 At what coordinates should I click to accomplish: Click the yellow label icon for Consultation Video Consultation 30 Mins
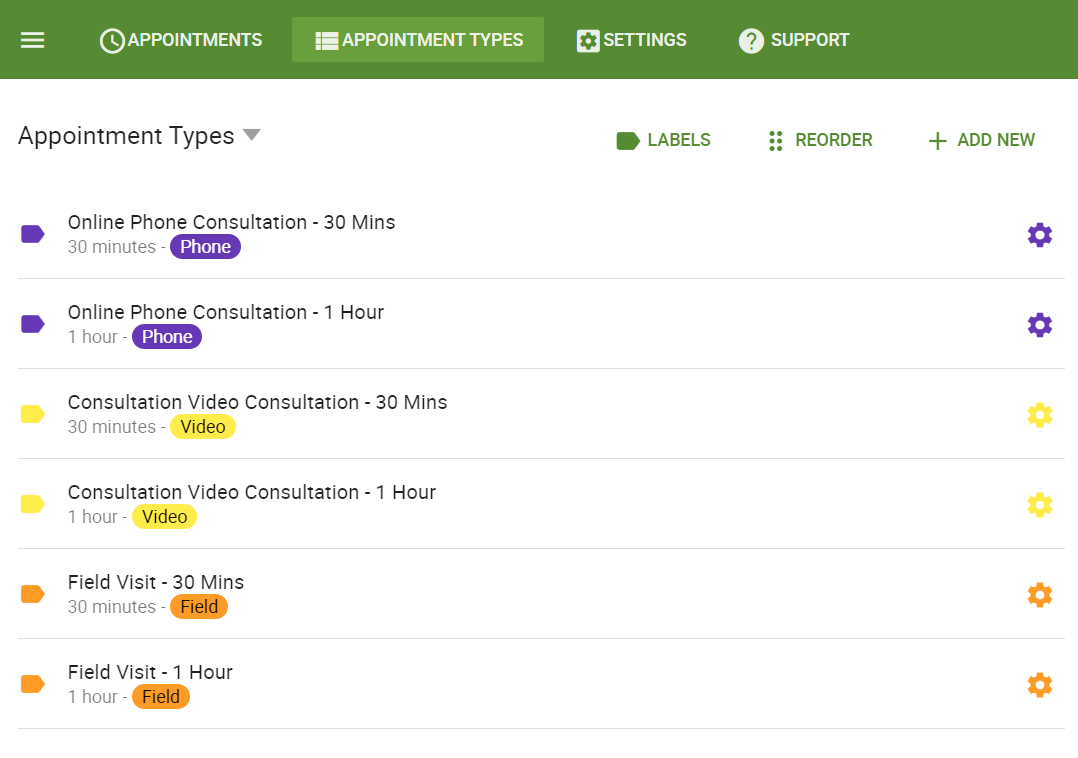32,414
